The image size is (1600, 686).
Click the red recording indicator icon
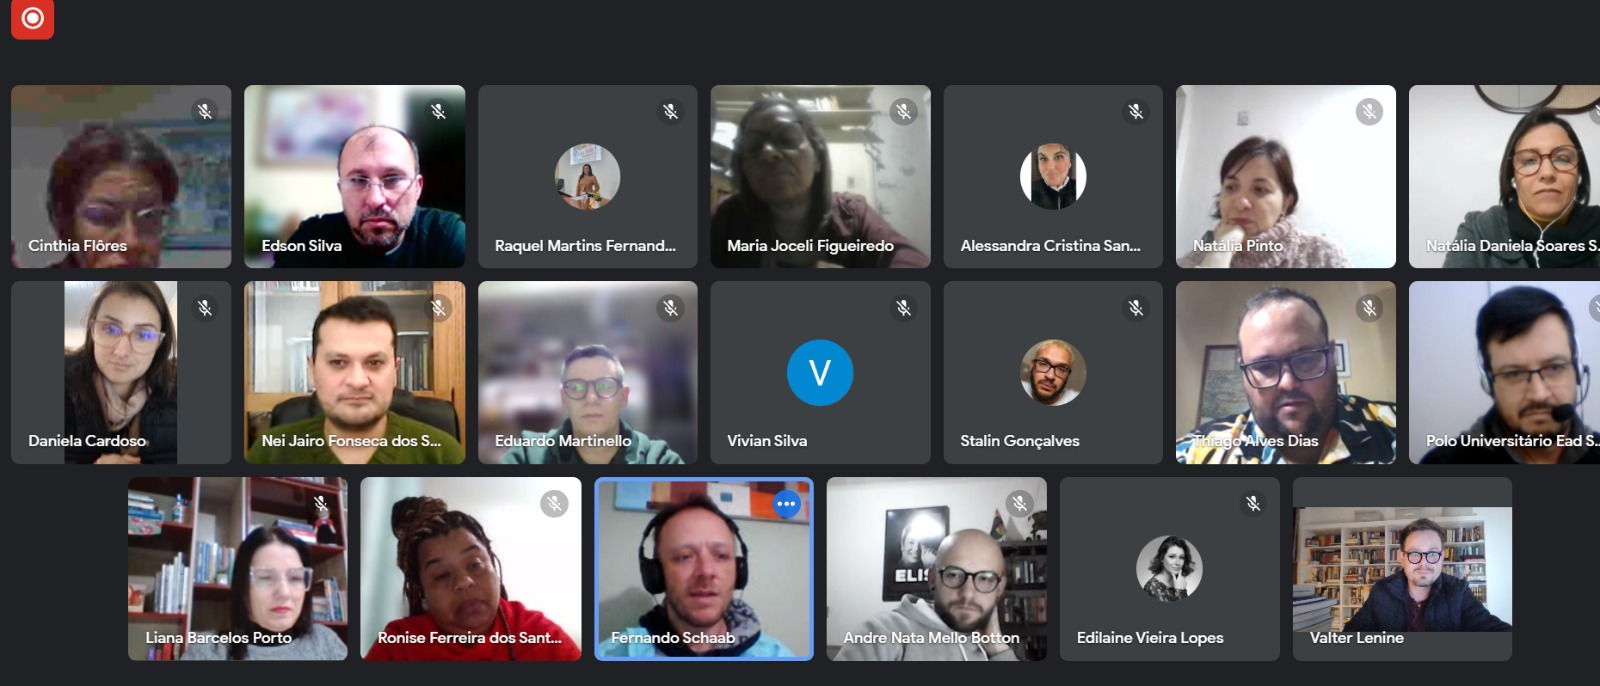32,18
